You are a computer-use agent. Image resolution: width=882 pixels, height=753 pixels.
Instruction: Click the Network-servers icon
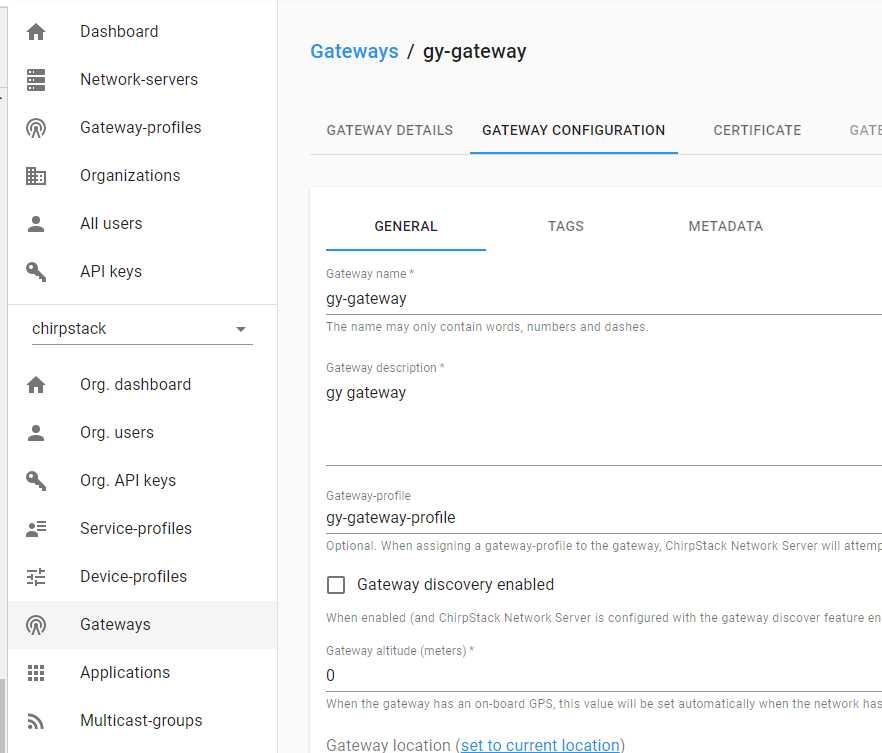(x=36, y=80)
